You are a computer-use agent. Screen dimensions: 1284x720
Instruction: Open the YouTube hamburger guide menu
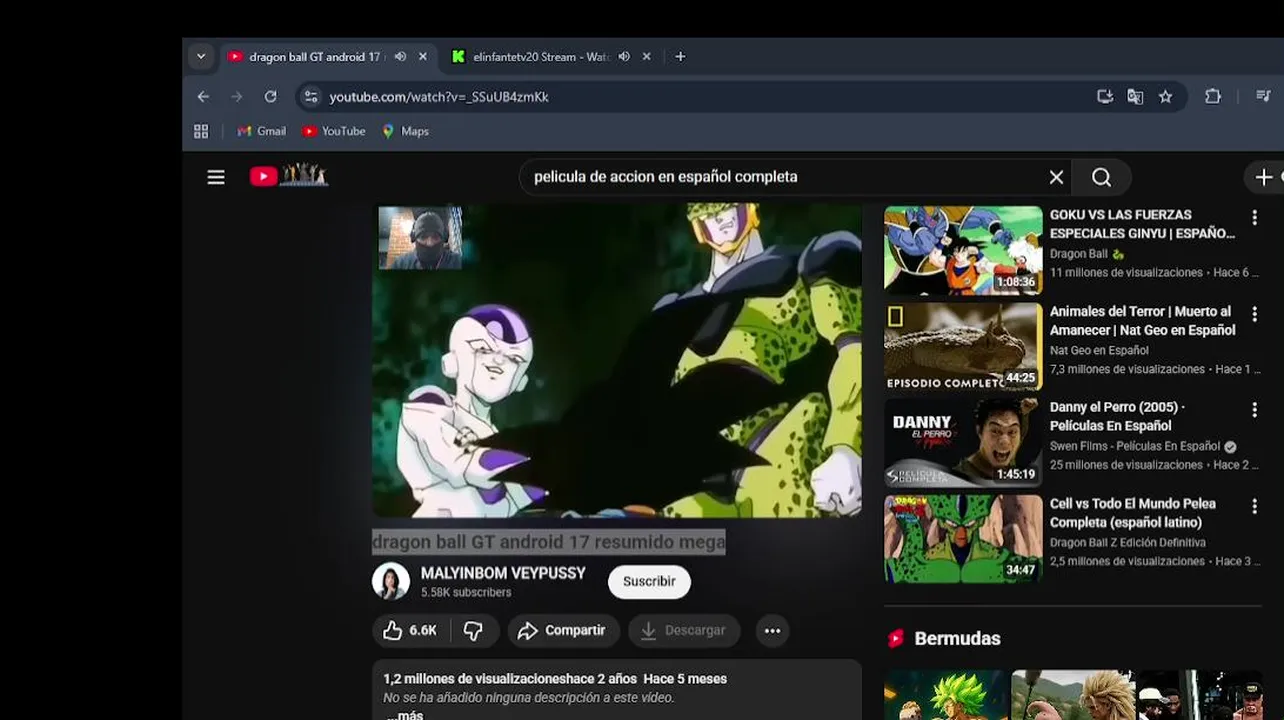coord(216,177)
